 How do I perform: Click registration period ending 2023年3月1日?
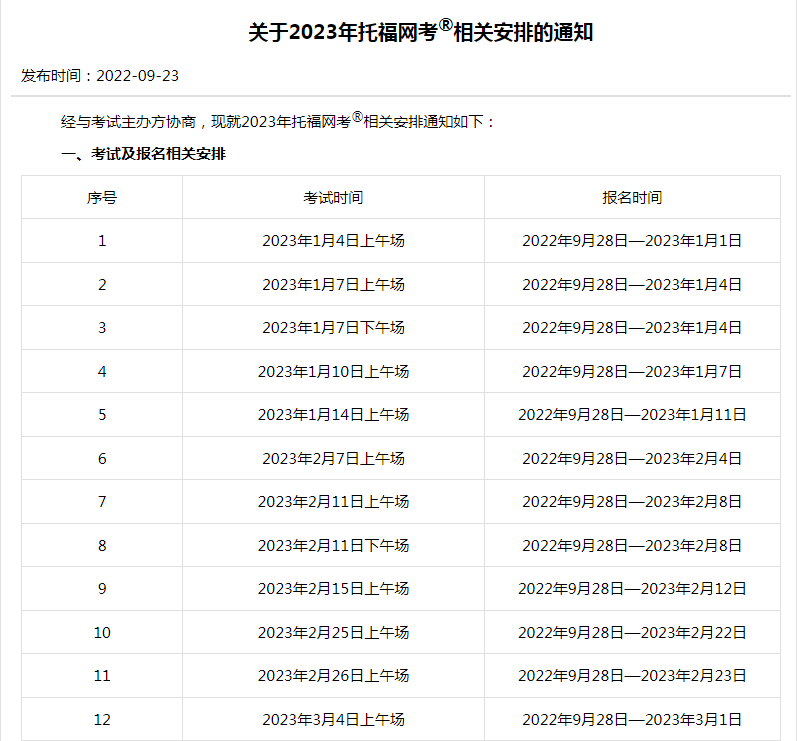pos(632,720)
